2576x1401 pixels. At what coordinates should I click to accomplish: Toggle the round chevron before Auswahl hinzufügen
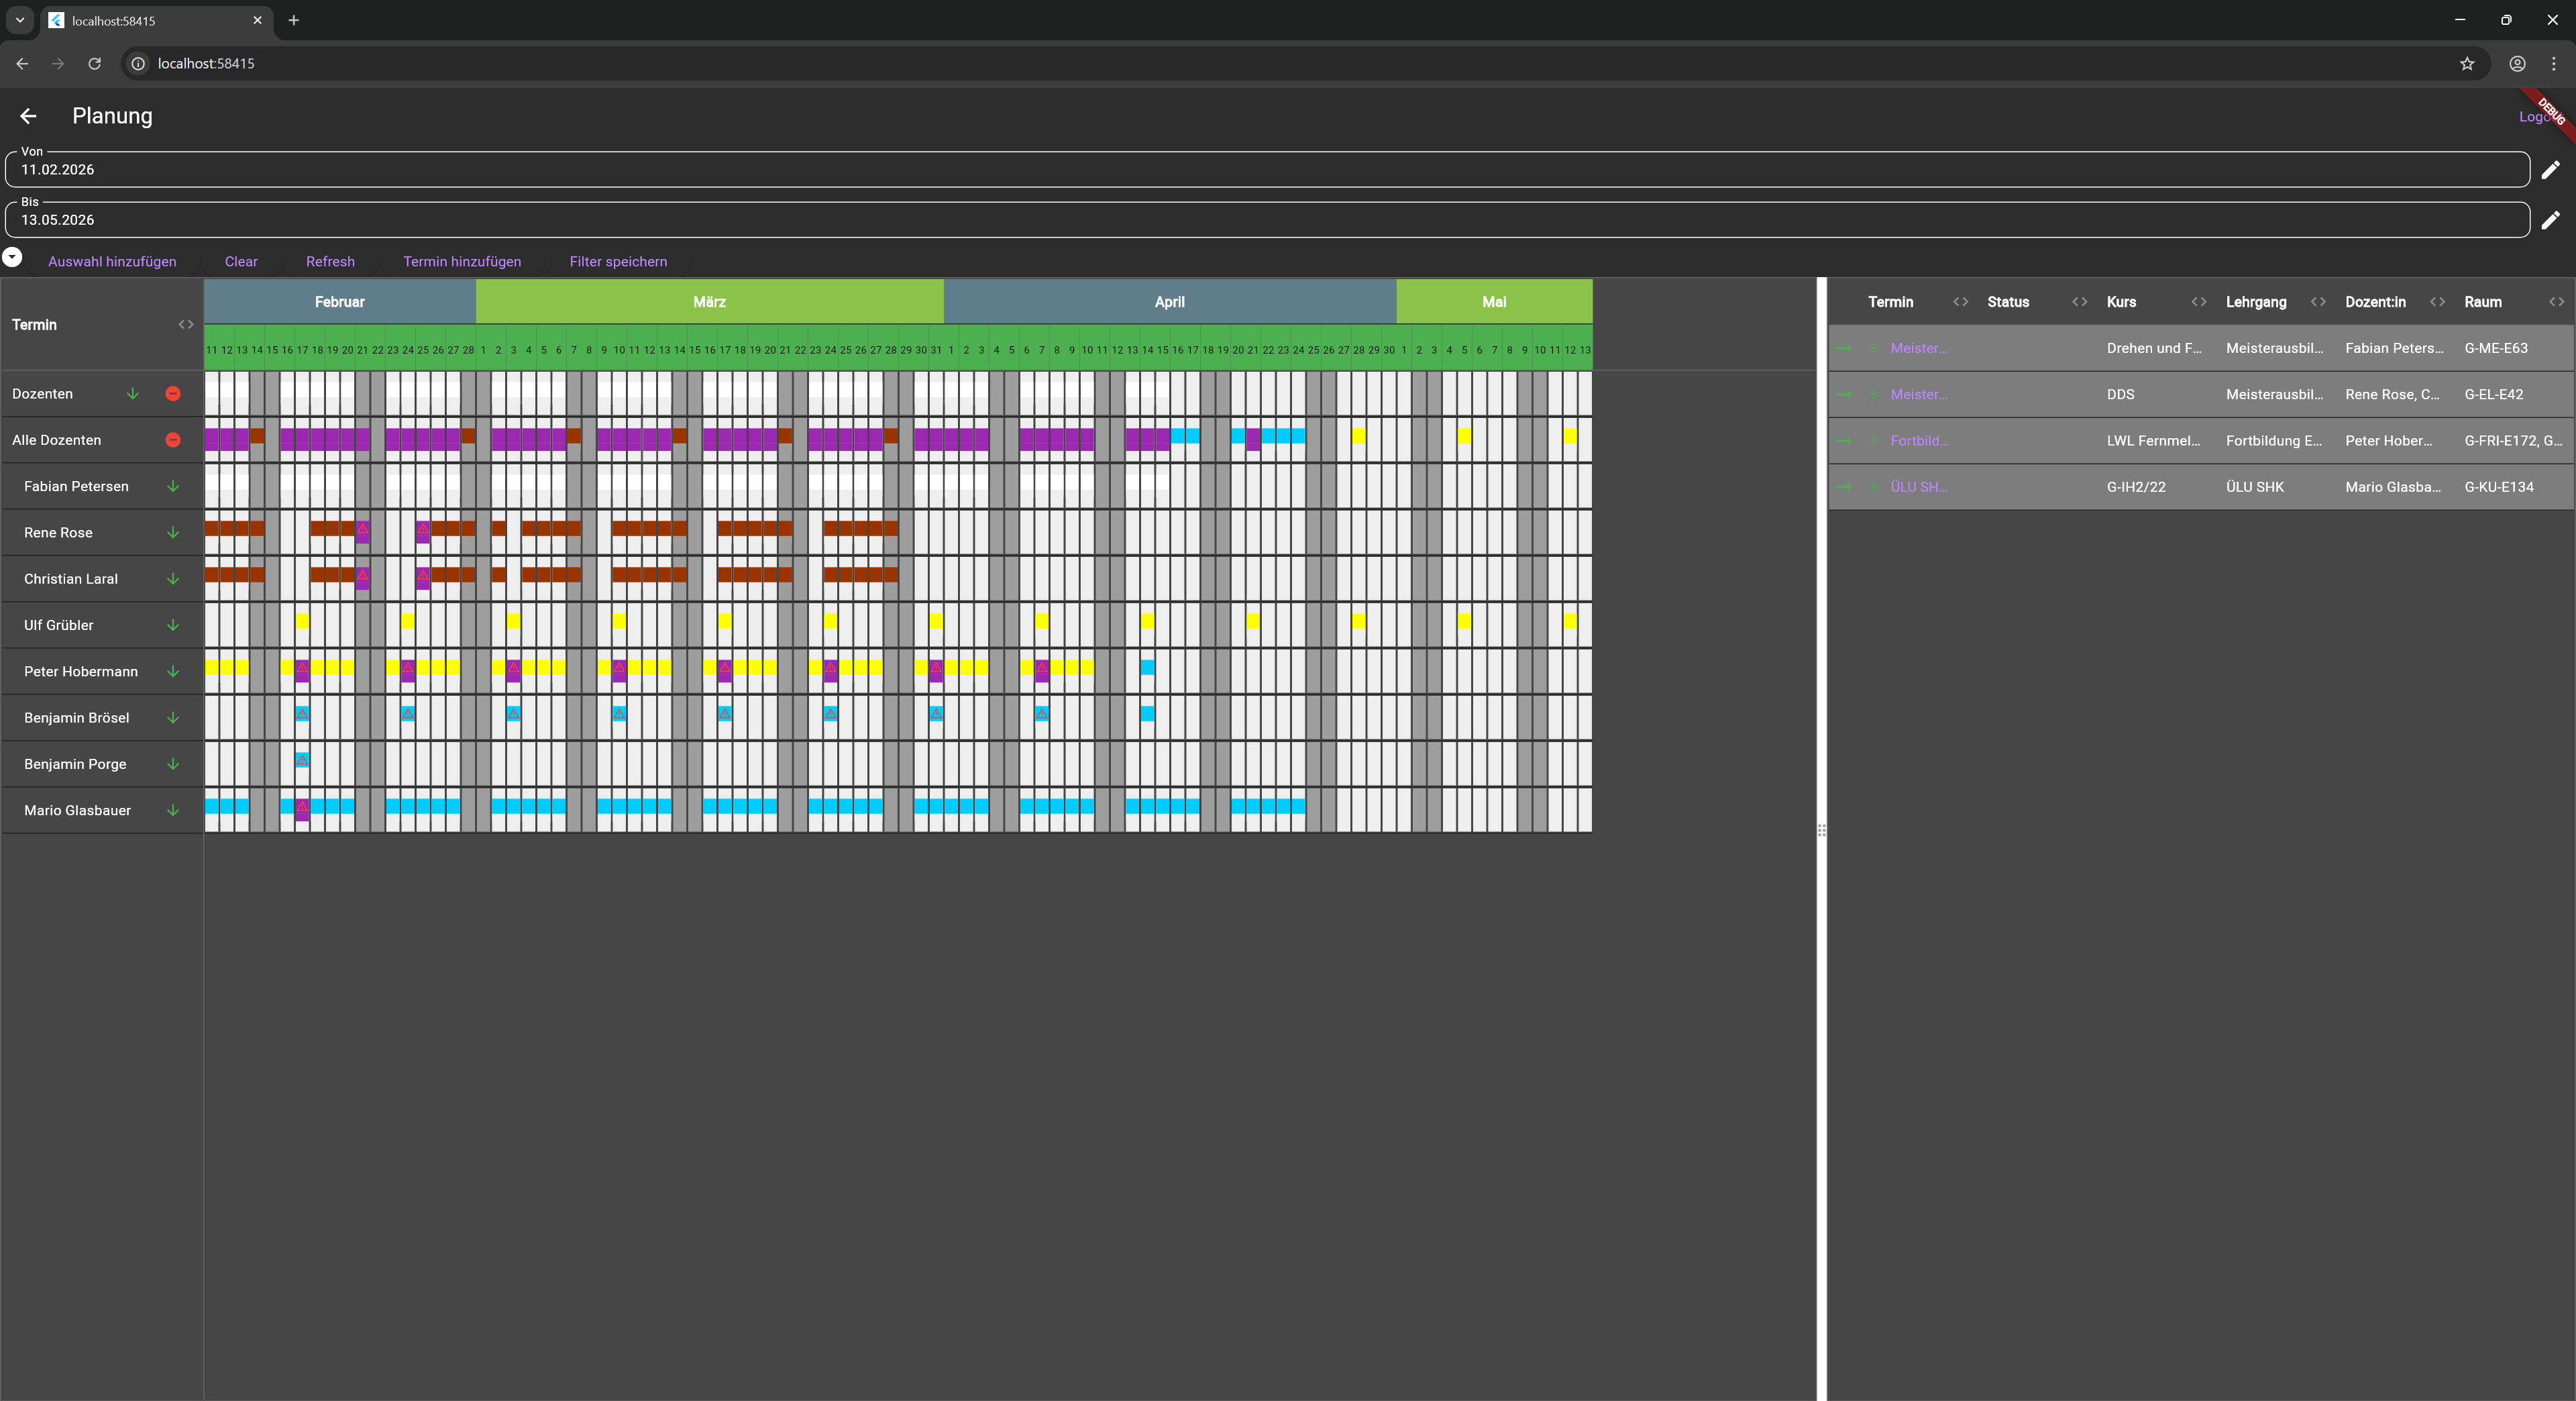pos(12,257)
